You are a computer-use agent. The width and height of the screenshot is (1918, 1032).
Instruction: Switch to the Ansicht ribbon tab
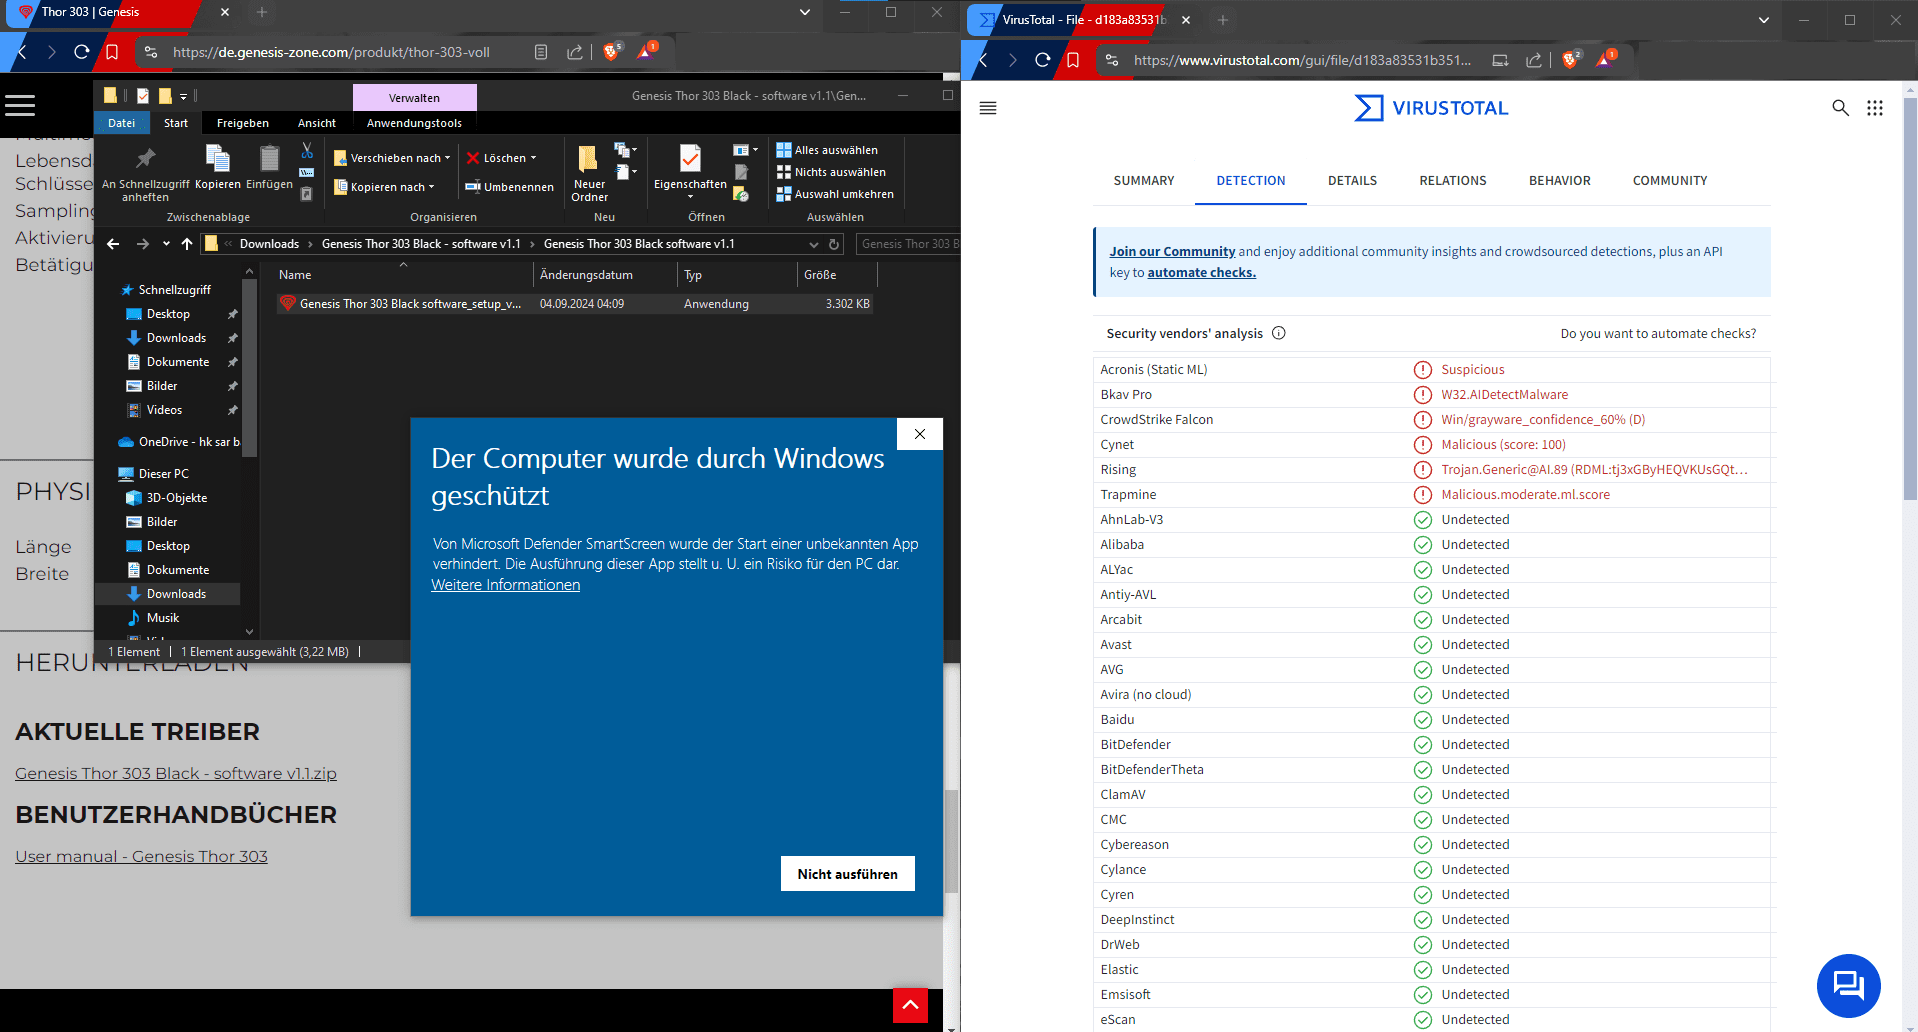317,123
